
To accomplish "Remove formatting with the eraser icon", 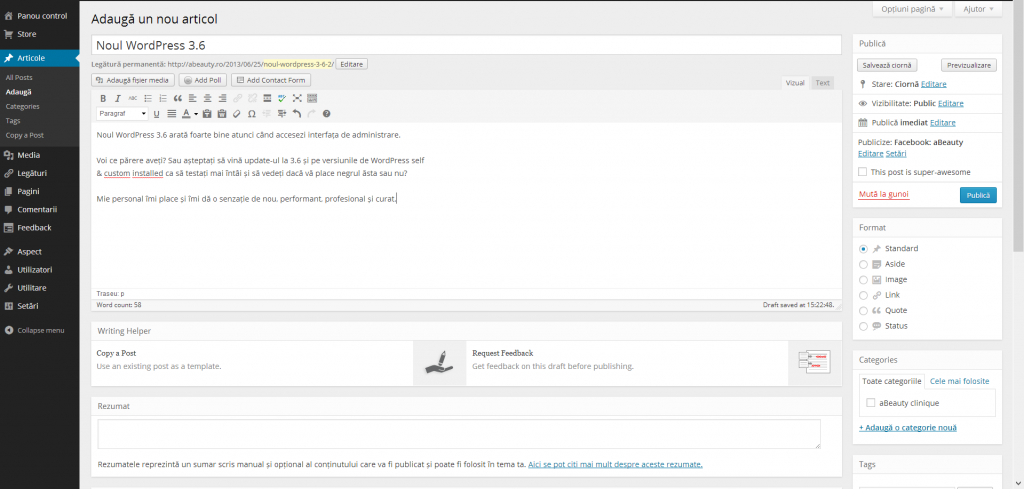I will pos(236,114).
